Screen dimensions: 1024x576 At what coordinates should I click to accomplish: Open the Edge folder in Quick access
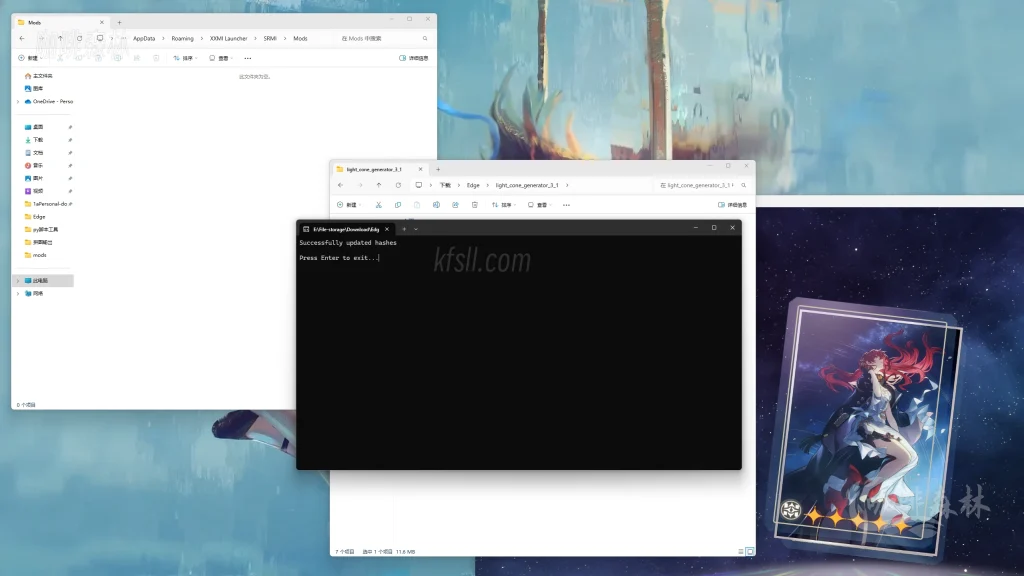click(39, 216)
